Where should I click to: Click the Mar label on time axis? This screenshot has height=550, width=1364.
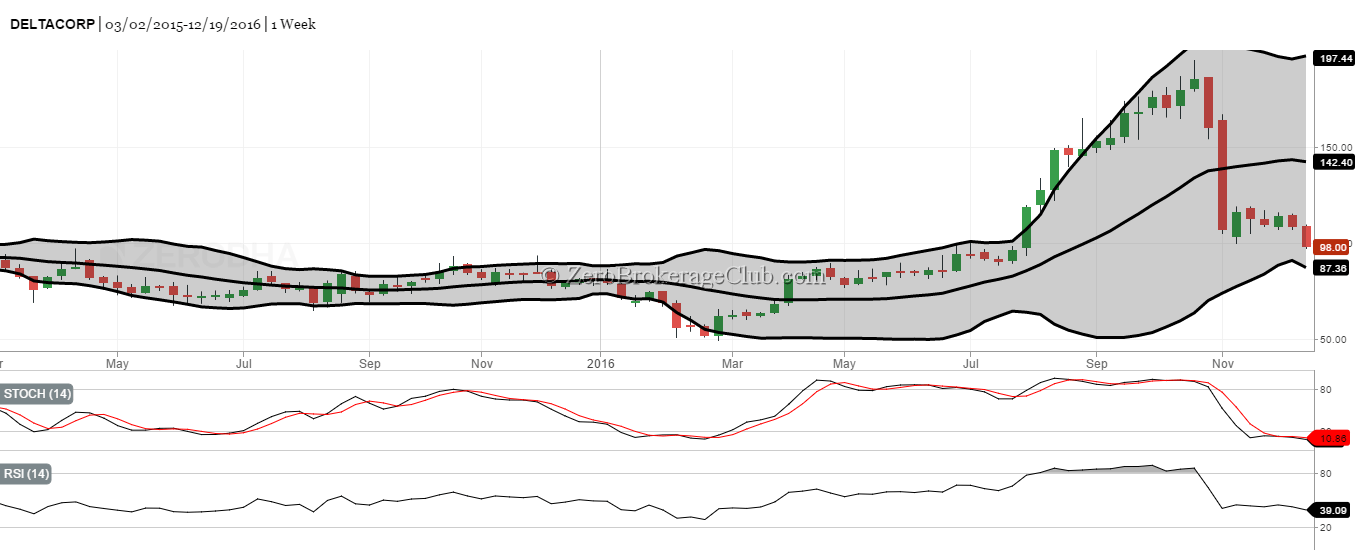pyautogui.click(x=731, y=362)
